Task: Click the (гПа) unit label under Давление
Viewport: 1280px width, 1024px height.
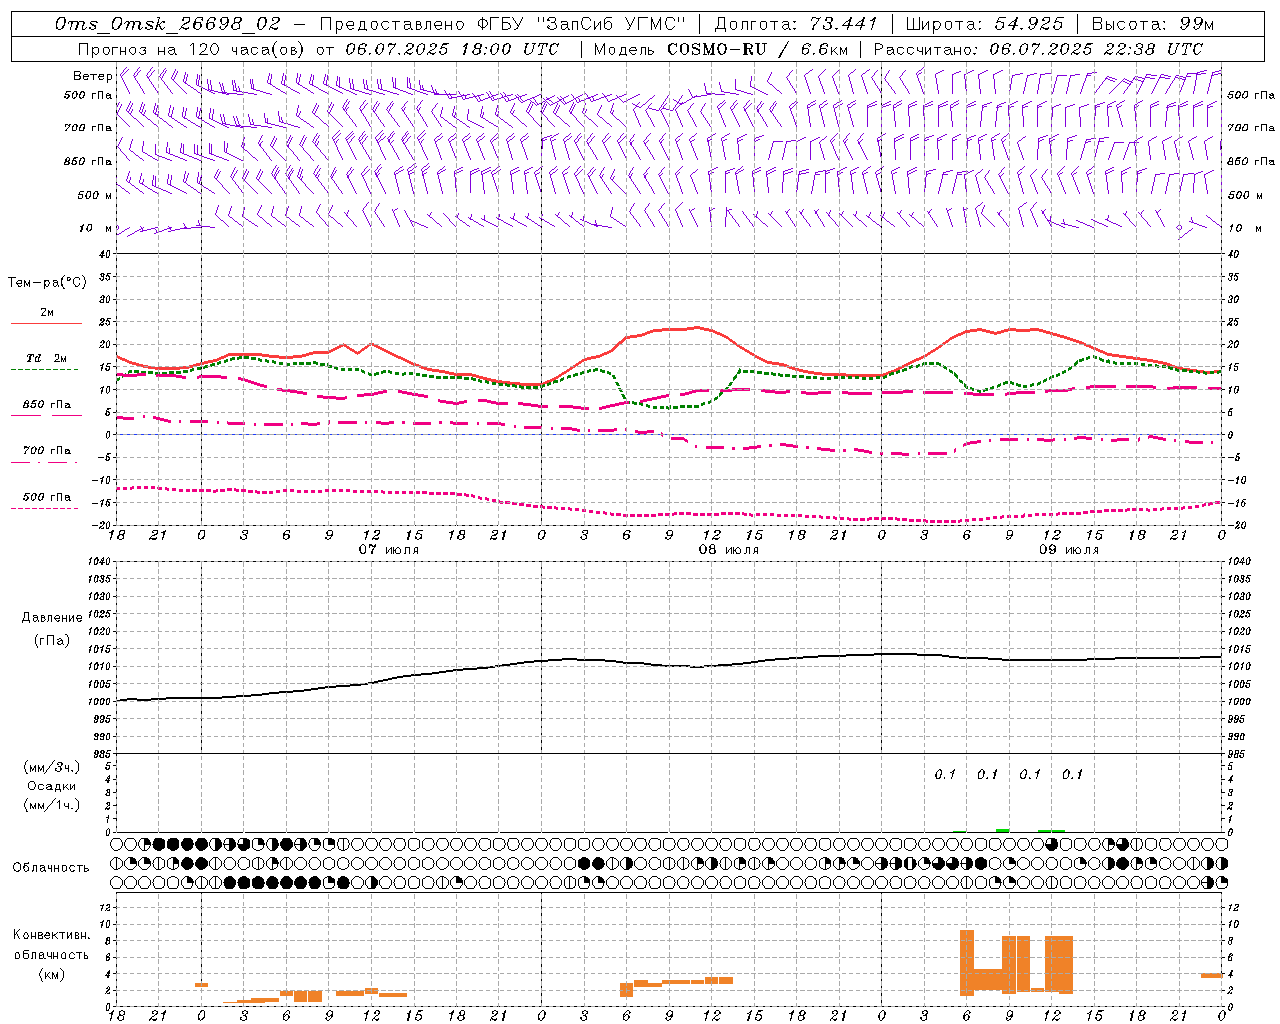Action: [52, 640]
